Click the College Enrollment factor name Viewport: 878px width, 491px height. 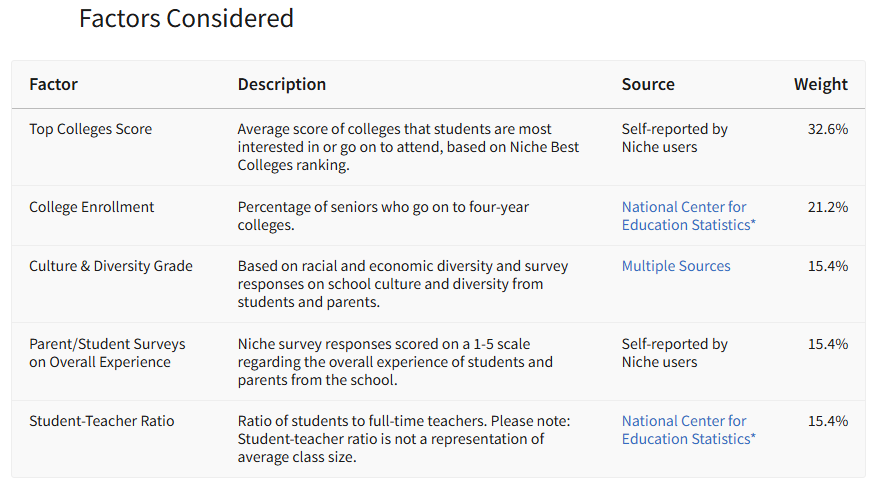pos(92,207)
